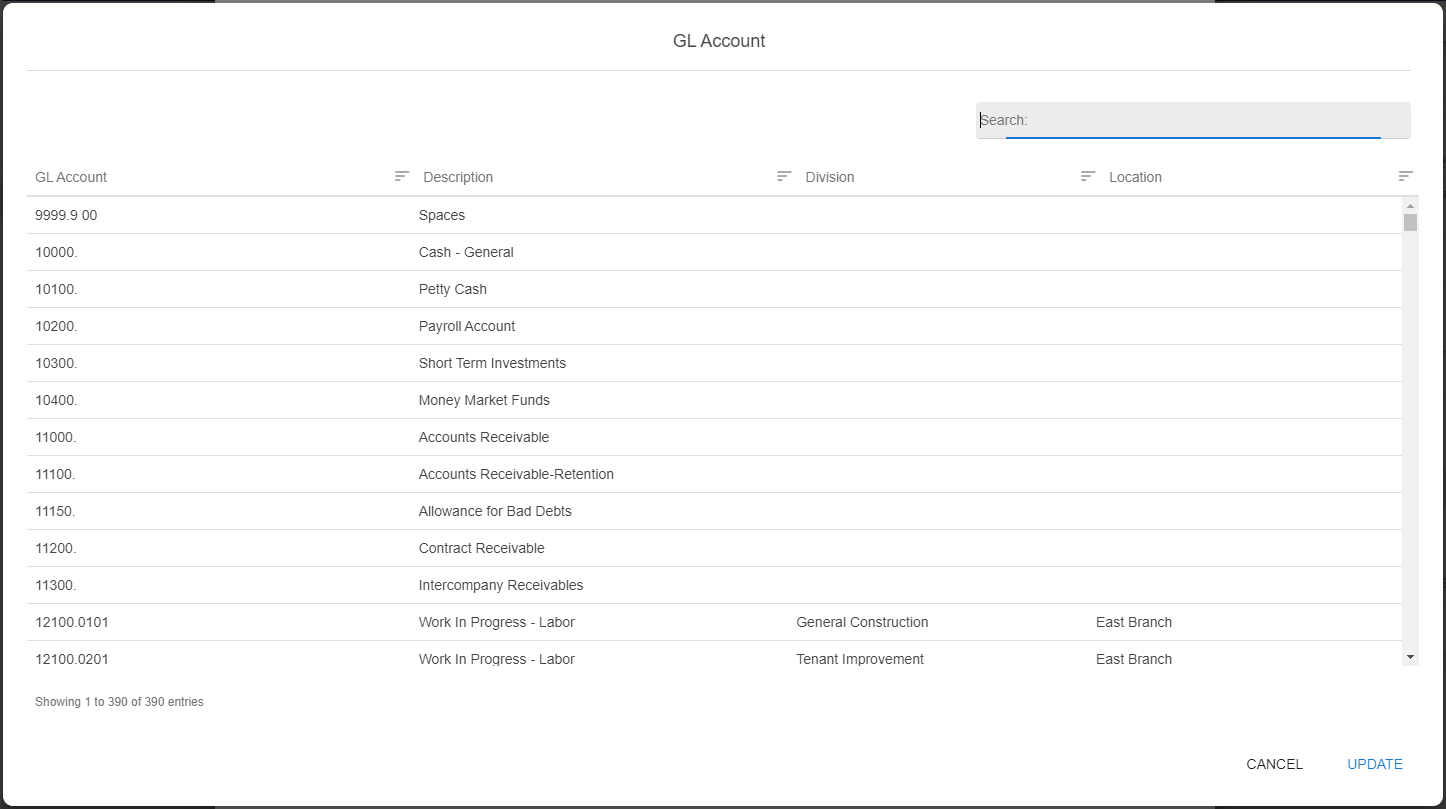
Task: Sort by the Description column icon
Action: 785,176
